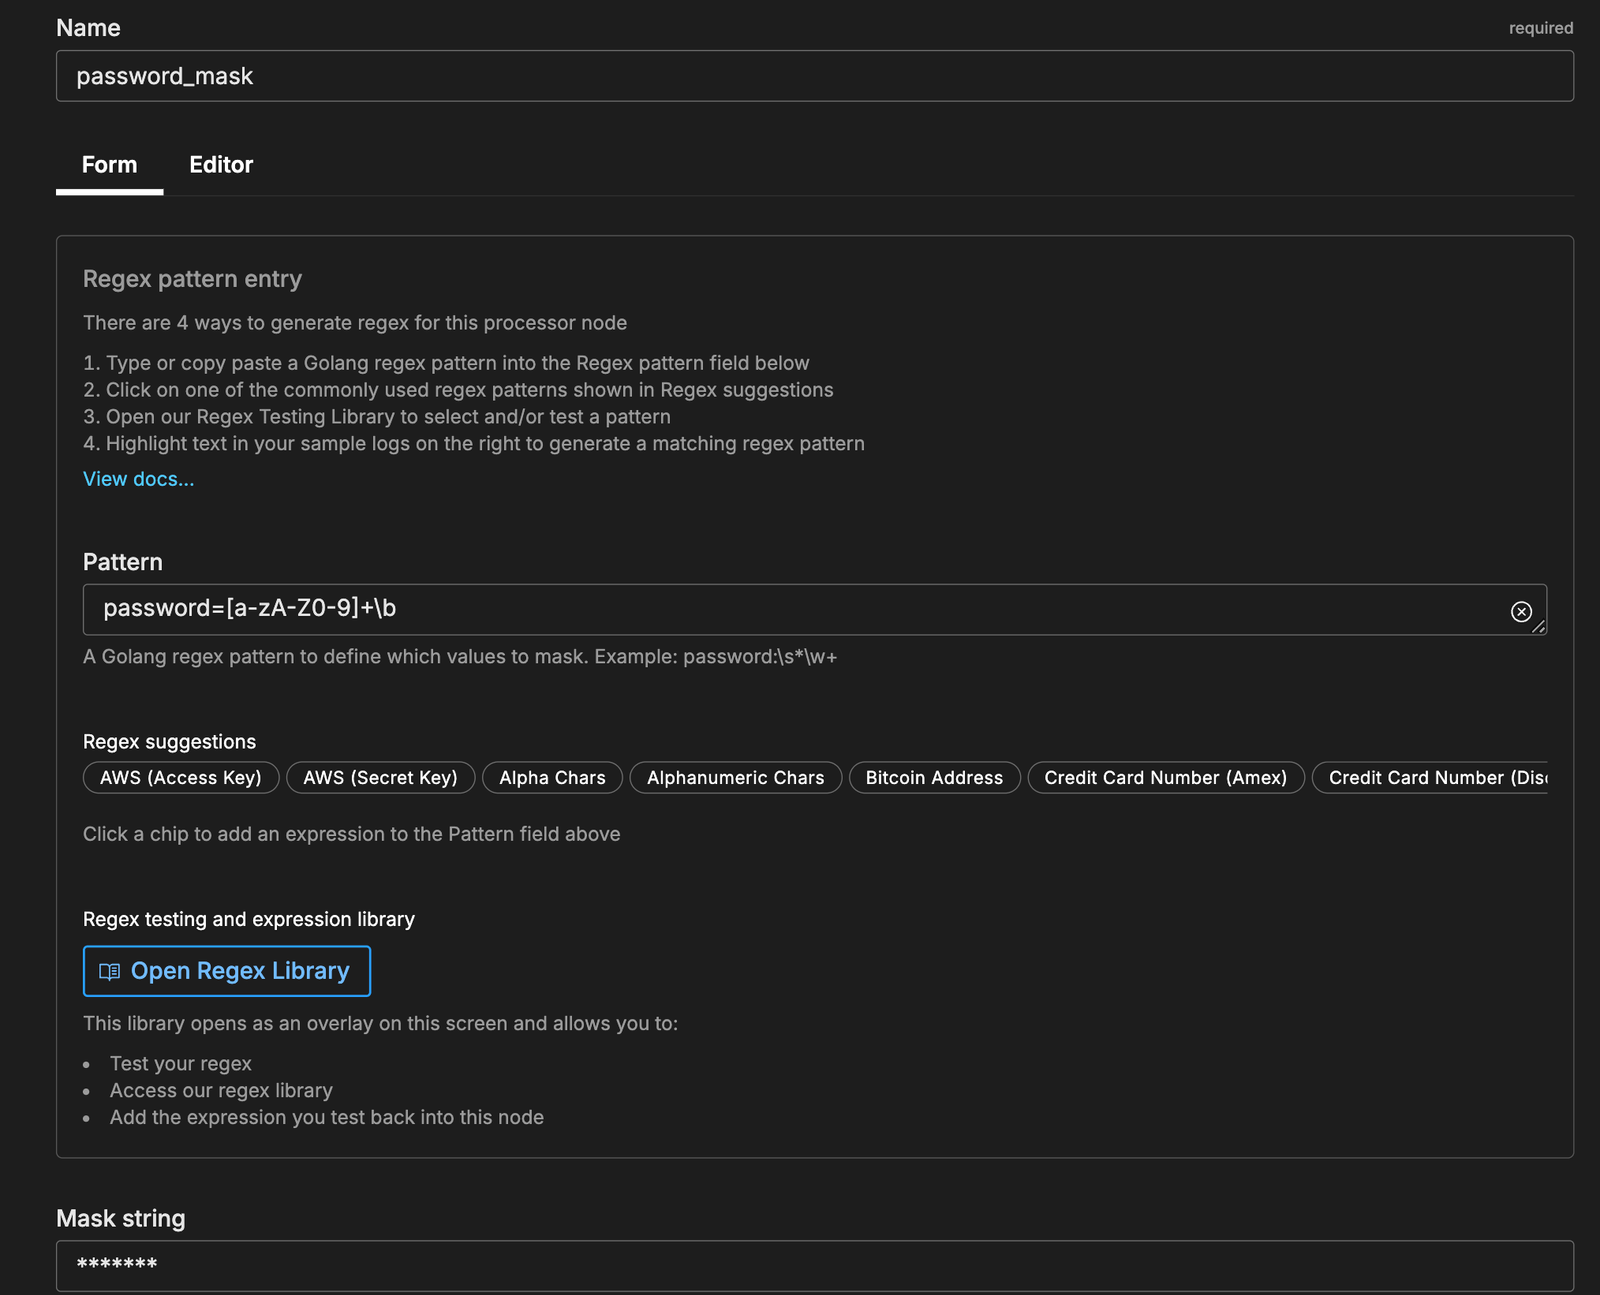Select the Form tab
The image size is (1600, 1295).
tap(109, 165)
